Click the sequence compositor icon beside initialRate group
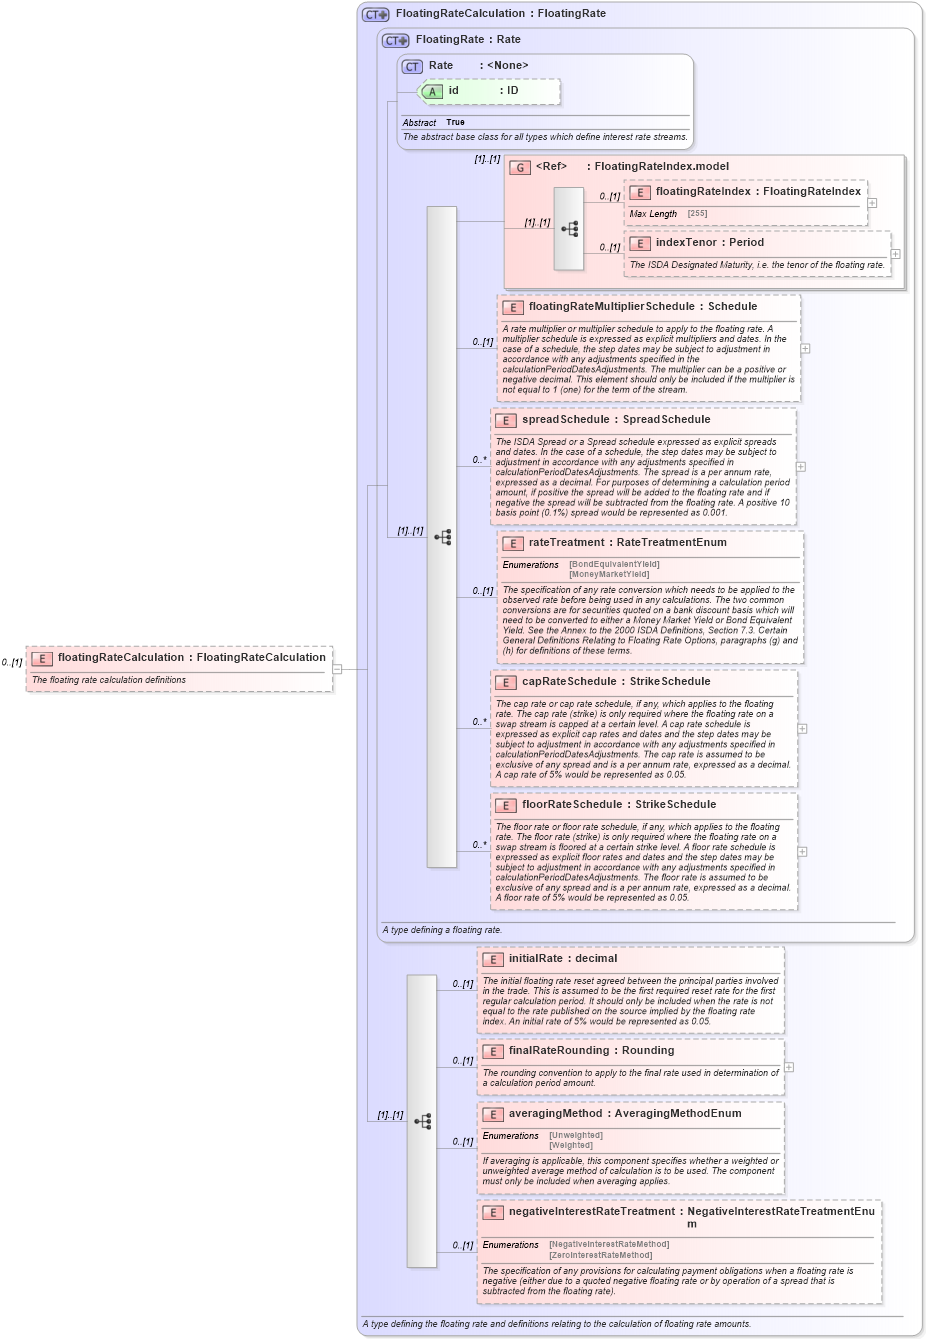 click(422, 1121)
